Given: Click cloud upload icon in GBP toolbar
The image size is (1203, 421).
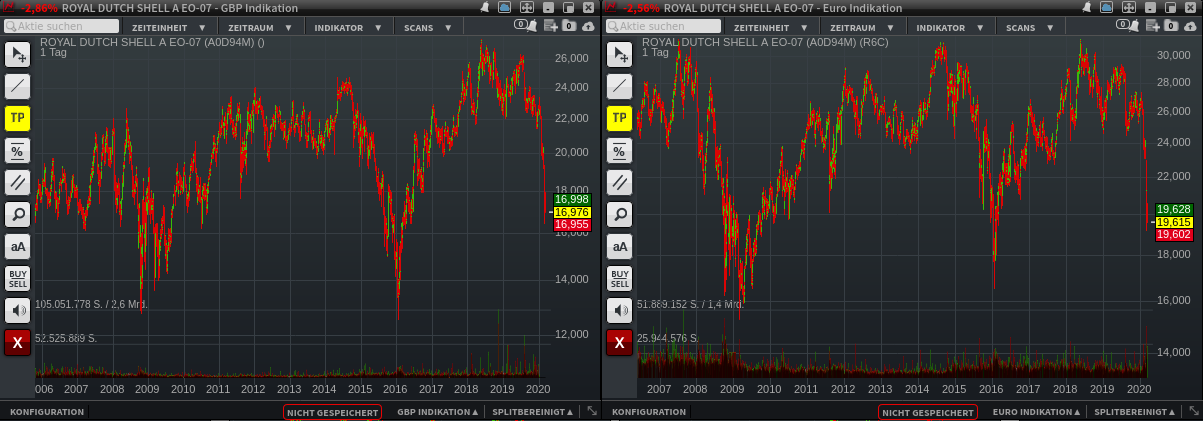Looking at the screenshot, I should tap(588, 26).
